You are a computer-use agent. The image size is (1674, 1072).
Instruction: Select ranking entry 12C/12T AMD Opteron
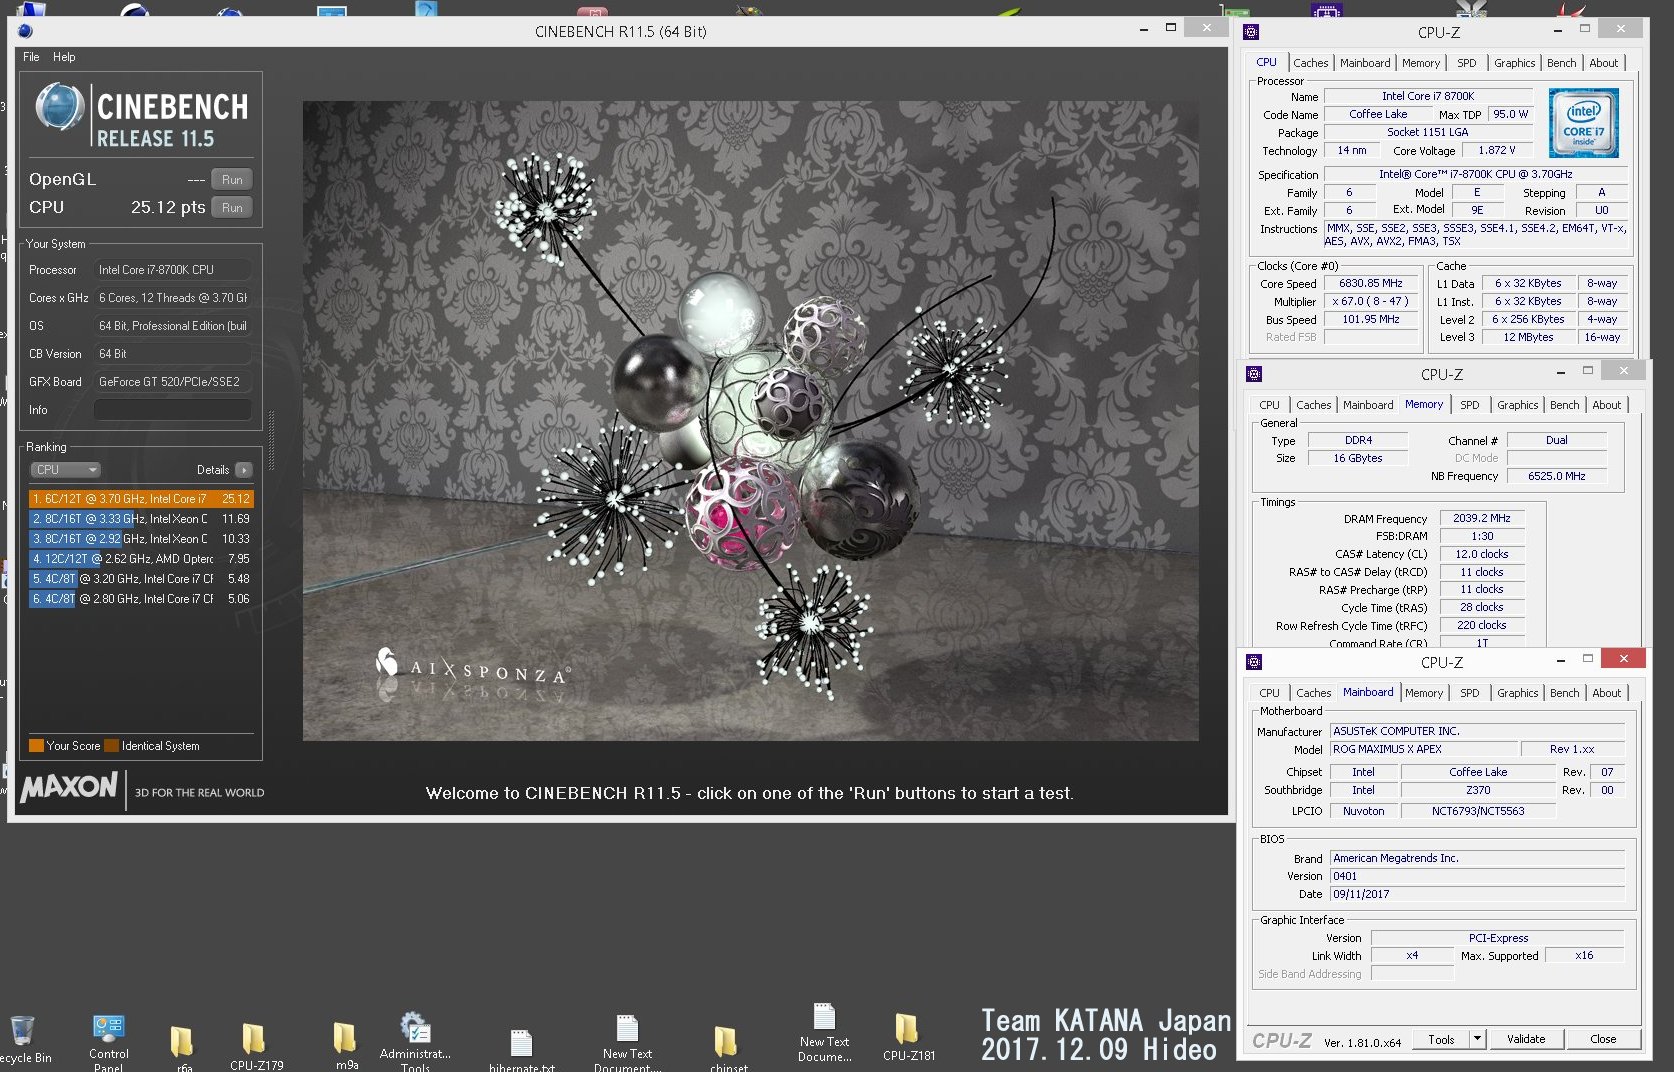coord(141,559)
